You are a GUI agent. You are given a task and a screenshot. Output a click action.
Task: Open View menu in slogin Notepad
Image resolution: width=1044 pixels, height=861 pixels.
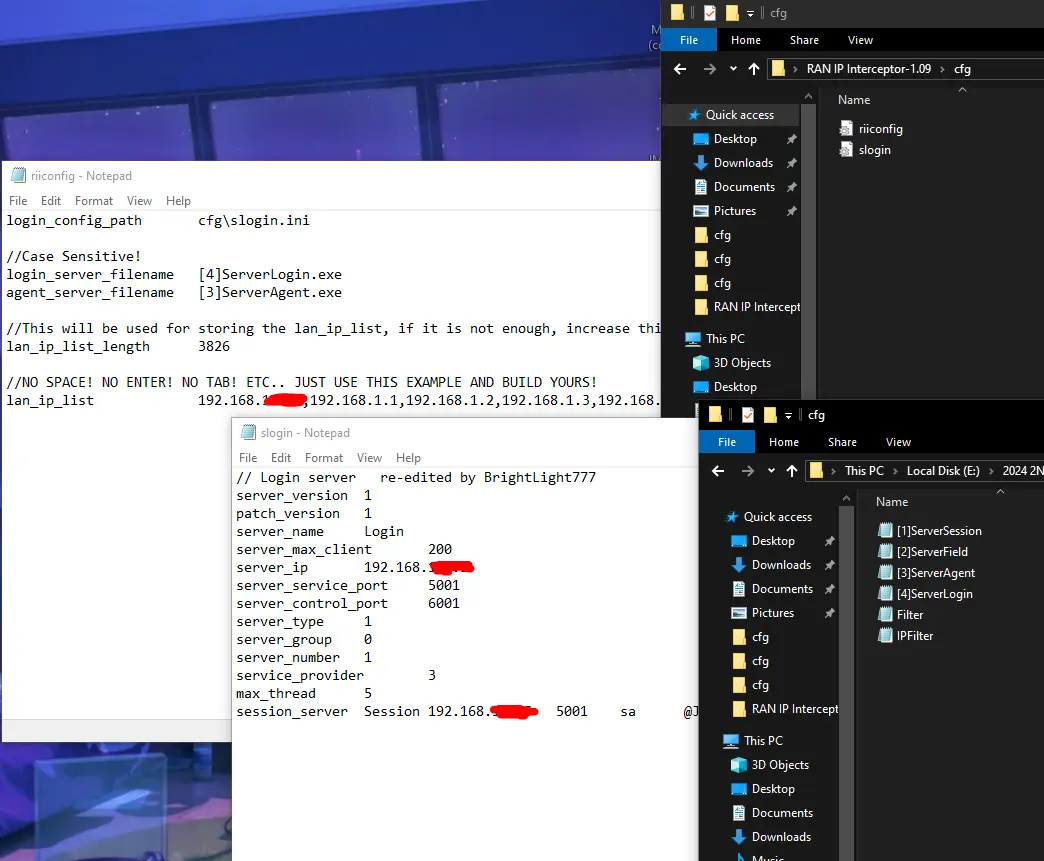point(370,457)
